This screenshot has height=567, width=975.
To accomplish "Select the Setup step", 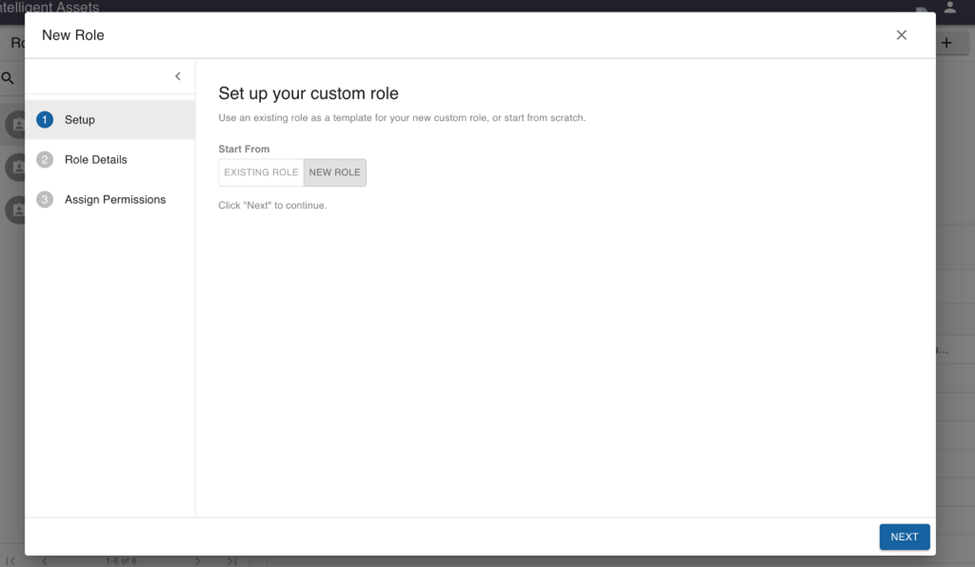I will pos(80,120).
